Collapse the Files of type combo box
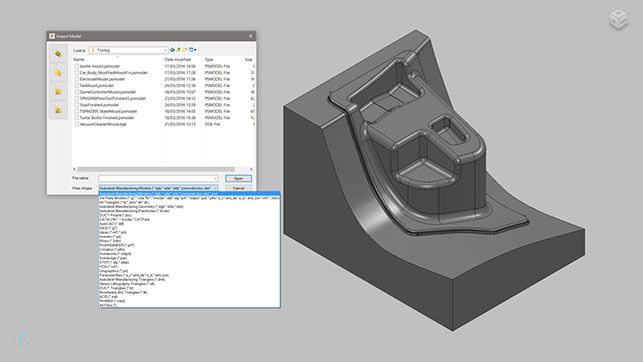643x362 pixels. [215, 188]
